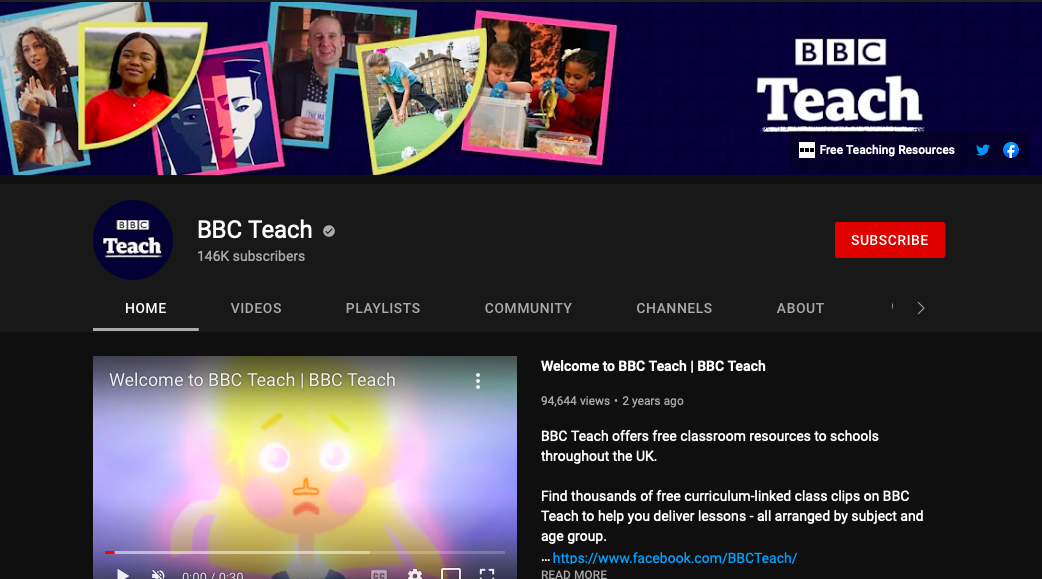Open the Channels tab
Screen dimensions: 1042x579
(674, 308)
